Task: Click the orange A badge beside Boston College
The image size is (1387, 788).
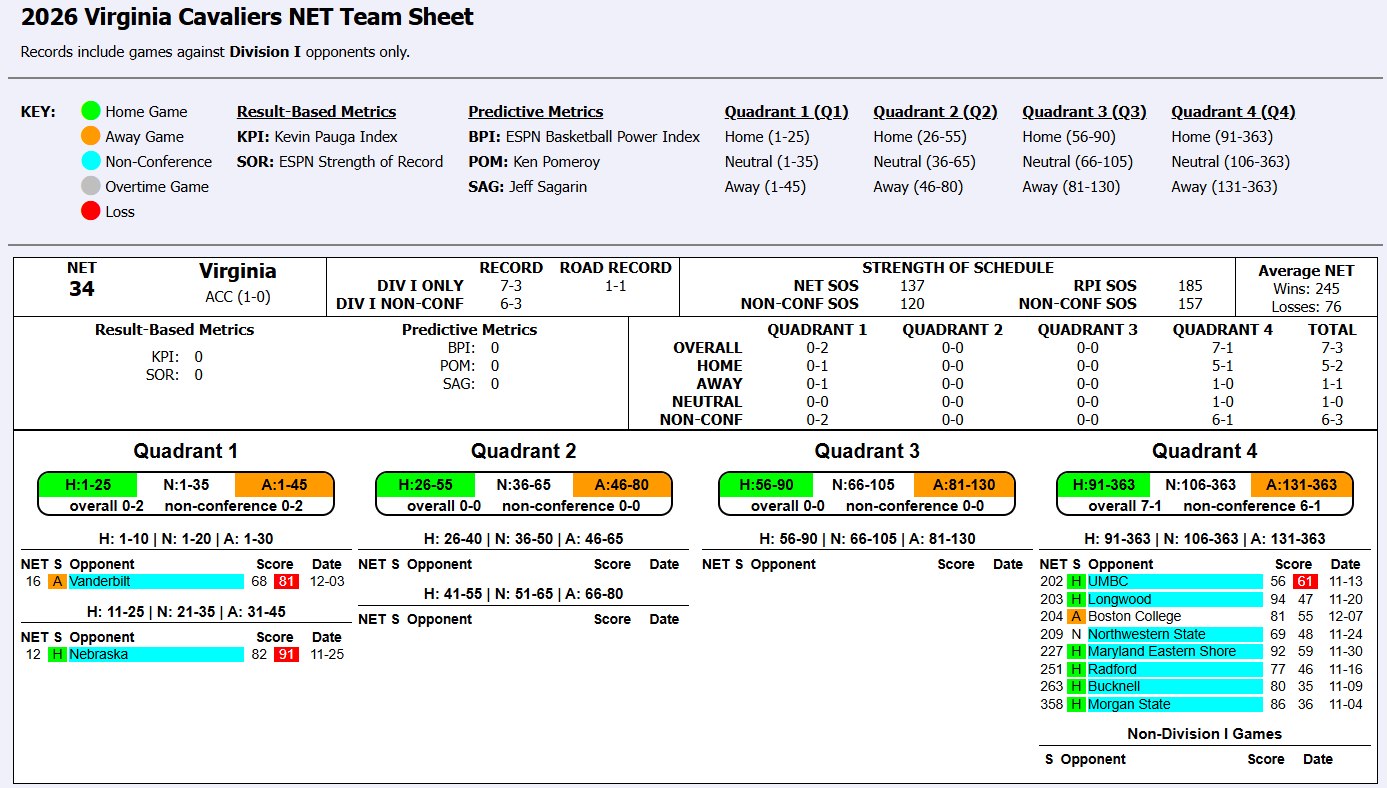Action: 1076,617
